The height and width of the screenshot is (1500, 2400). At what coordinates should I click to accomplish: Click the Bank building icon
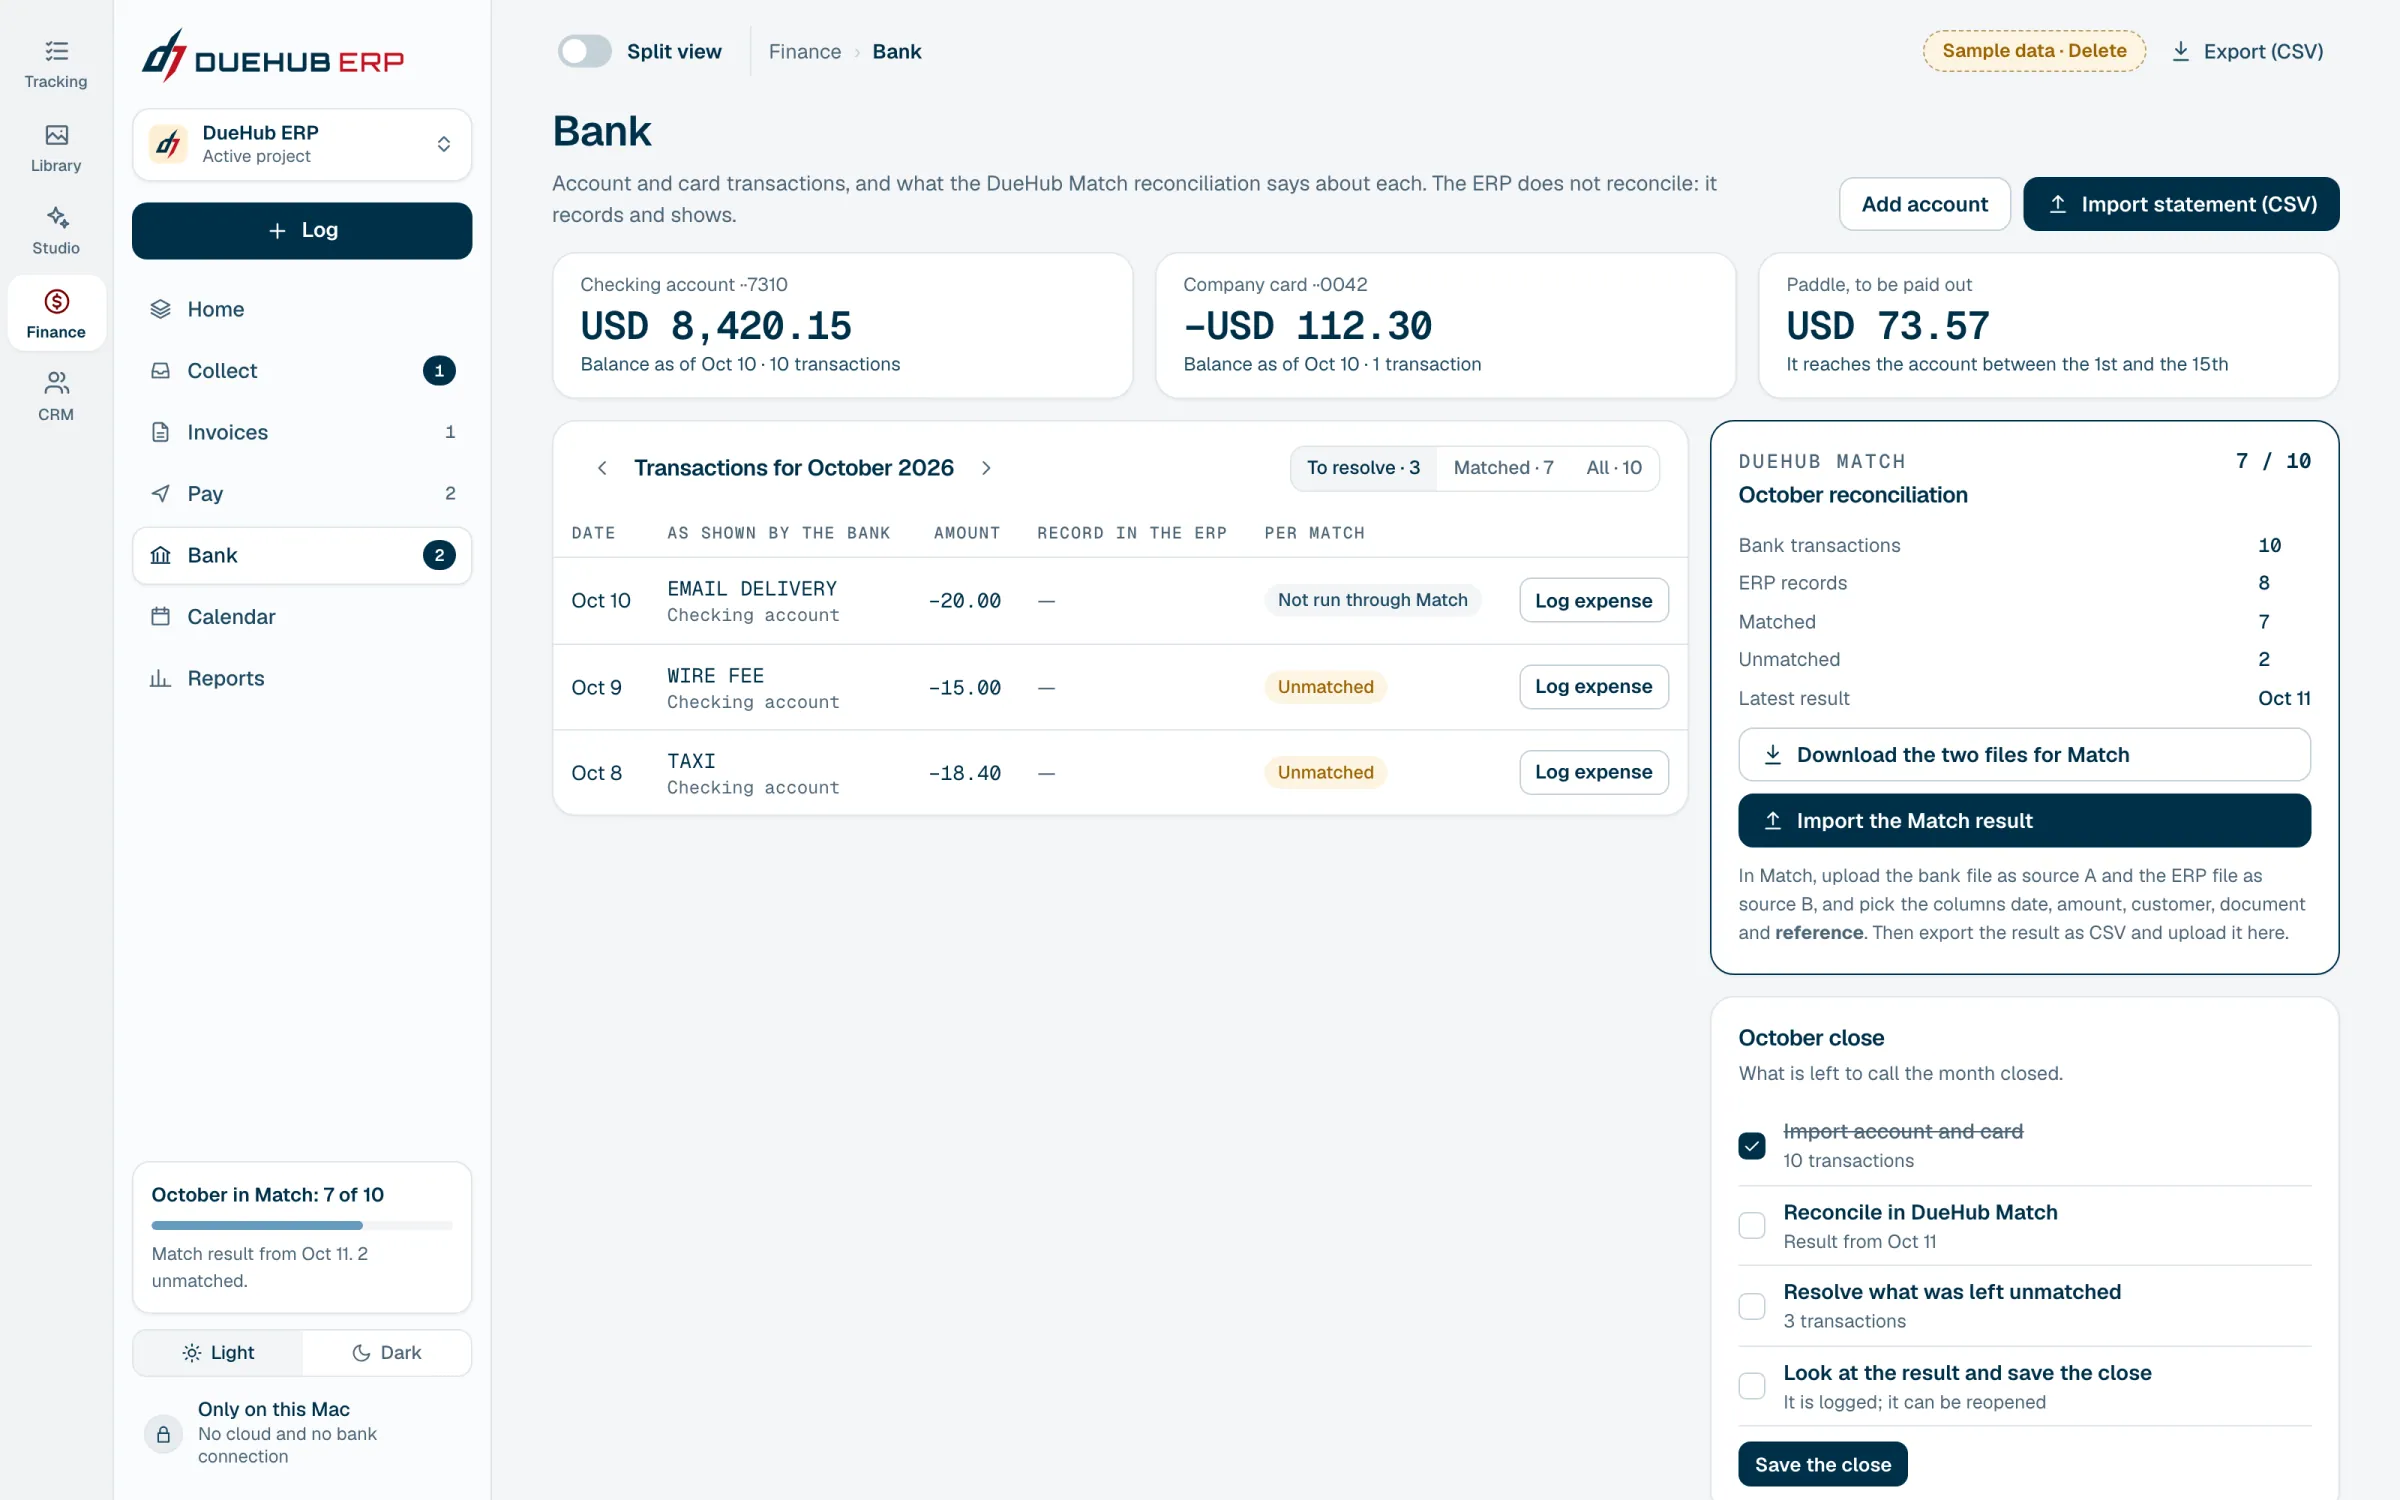pos(160,555)
